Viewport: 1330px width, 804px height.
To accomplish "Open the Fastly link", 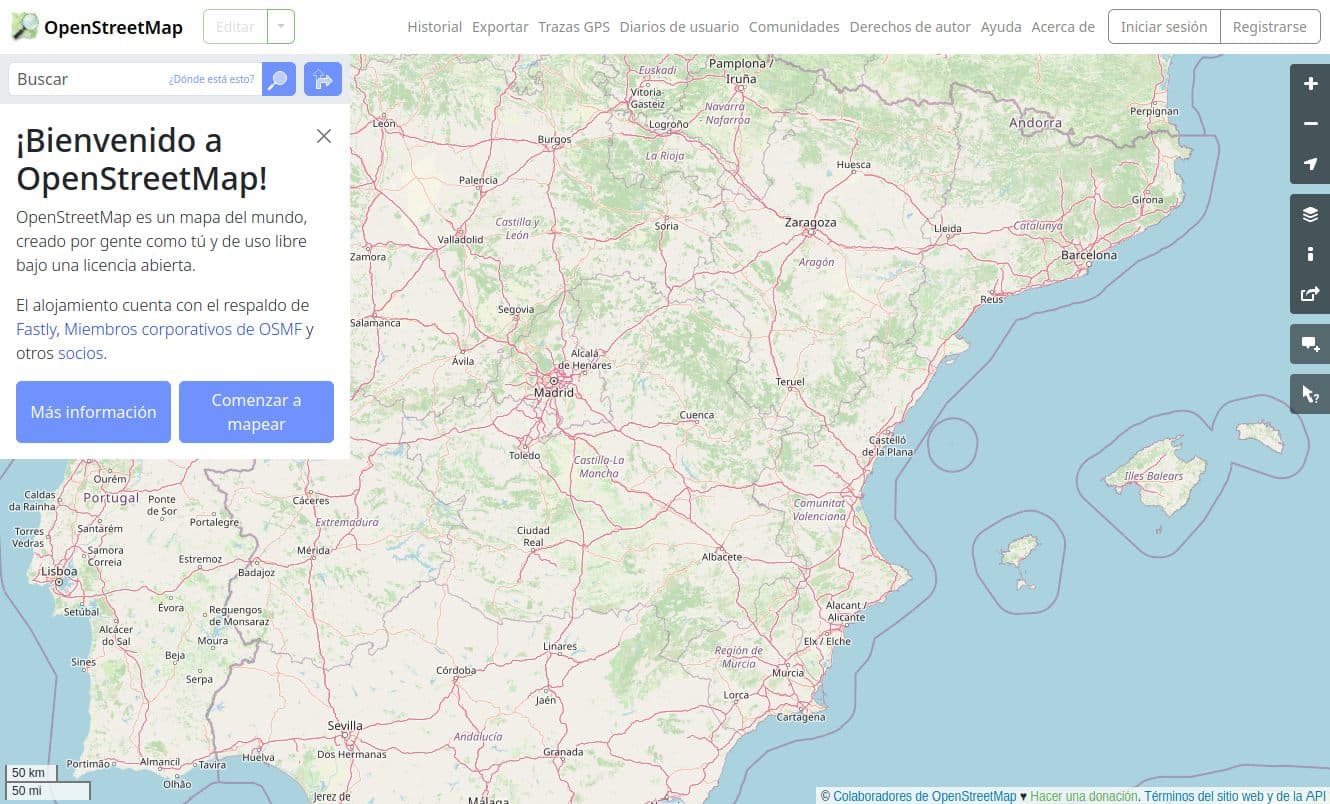I will tap(36, 329).
